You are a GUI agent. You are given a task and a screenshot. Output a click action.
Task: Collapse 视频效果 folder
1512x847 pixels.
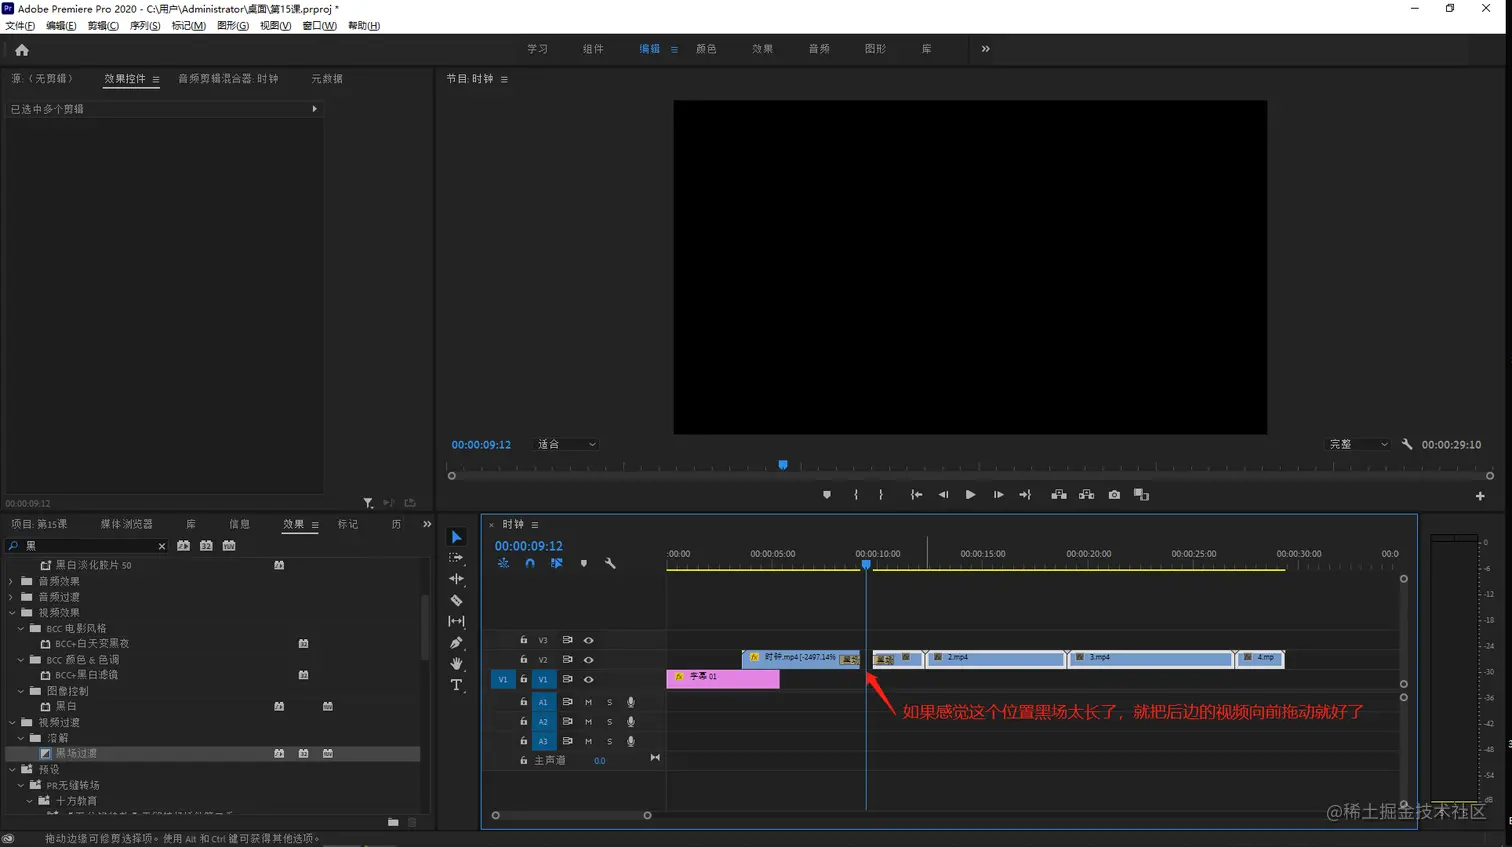tap(12, 613)
